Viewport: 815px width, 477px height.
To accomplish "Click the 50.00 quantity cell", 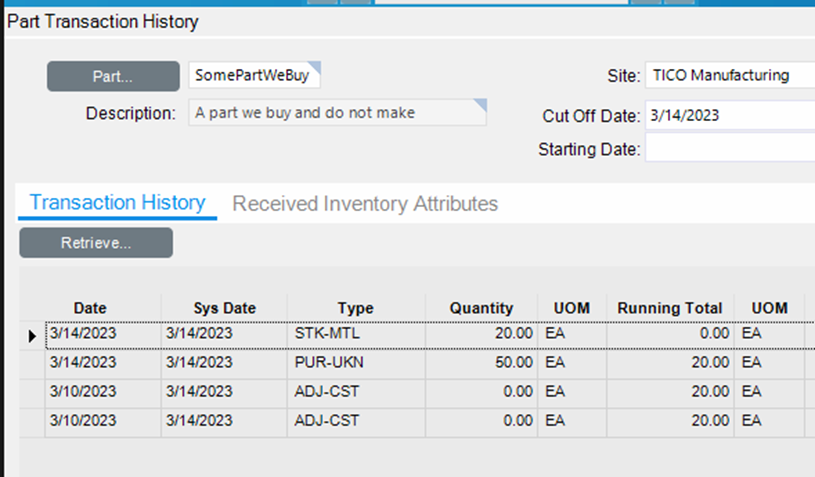I will pyautogui.click(x=481, y=362).
